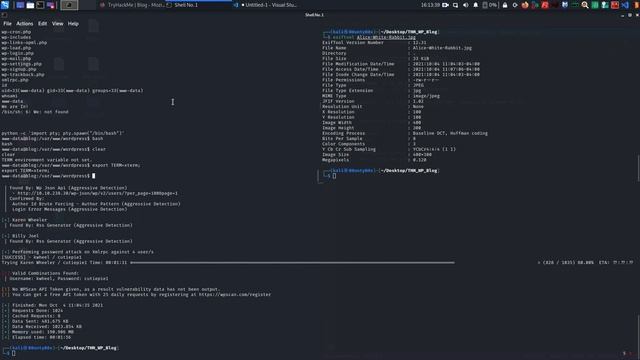Viewport: 640px width, 360px height.
Task: Select the highlighted window button in the taskbar
Action: coord(69,5)
